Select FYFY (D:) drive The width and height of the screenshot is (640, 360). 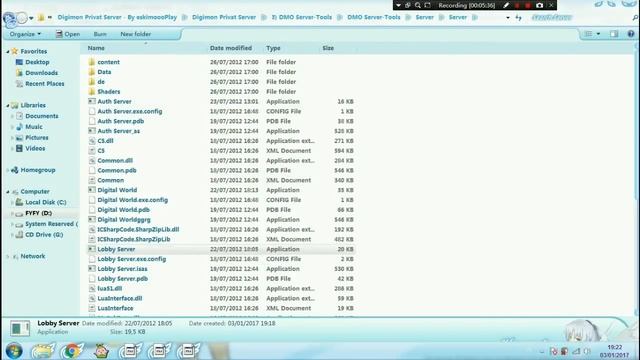[x=38, y=213]
